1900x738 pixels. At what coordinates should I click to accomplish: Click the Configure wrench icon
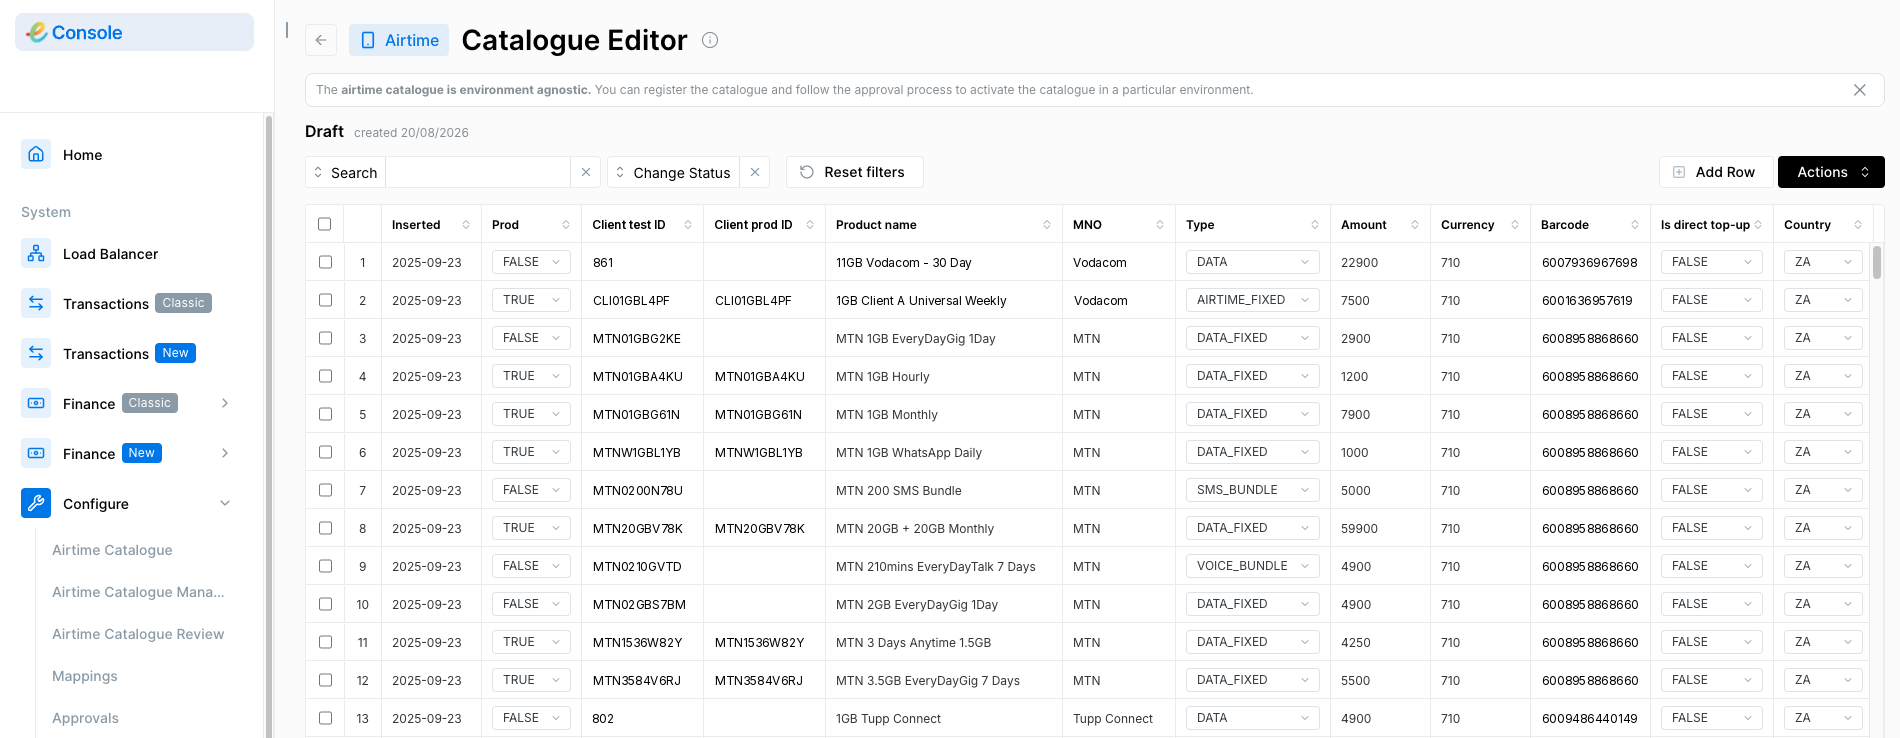point(36,503)
